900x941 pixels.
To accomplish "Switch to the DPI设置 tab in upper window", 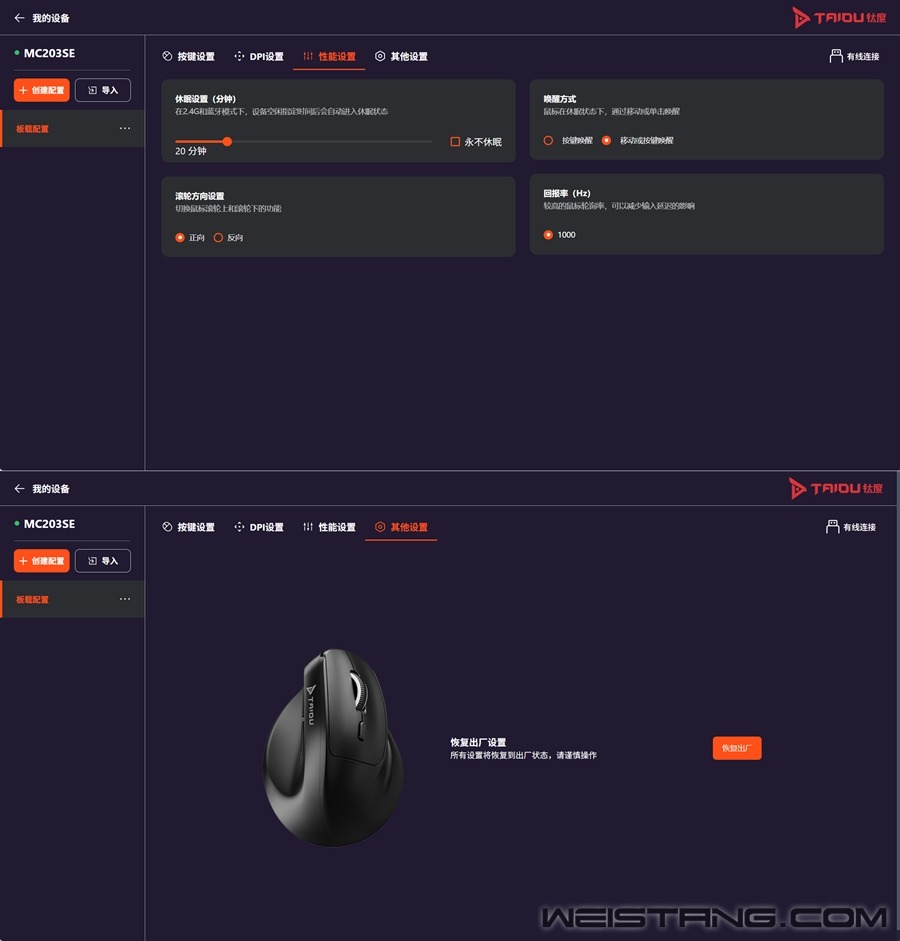I will [x=259, y=56].
